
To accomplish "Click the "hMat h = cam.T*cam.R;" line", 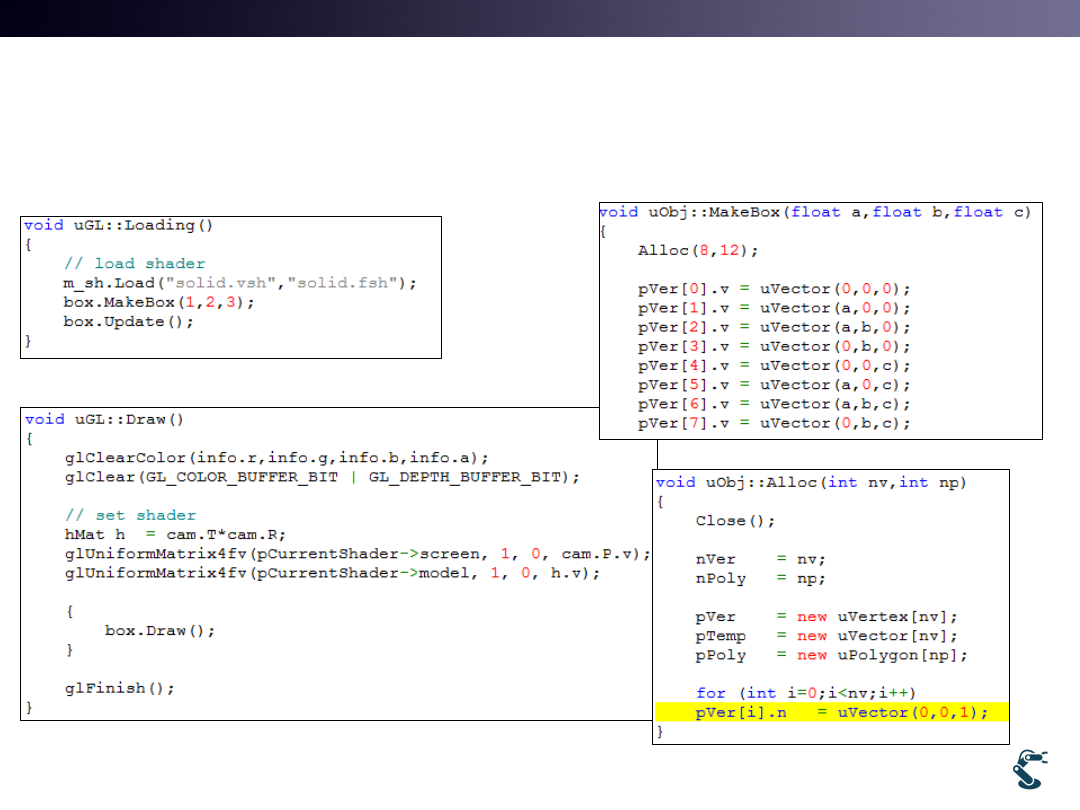I will [175, 534].
